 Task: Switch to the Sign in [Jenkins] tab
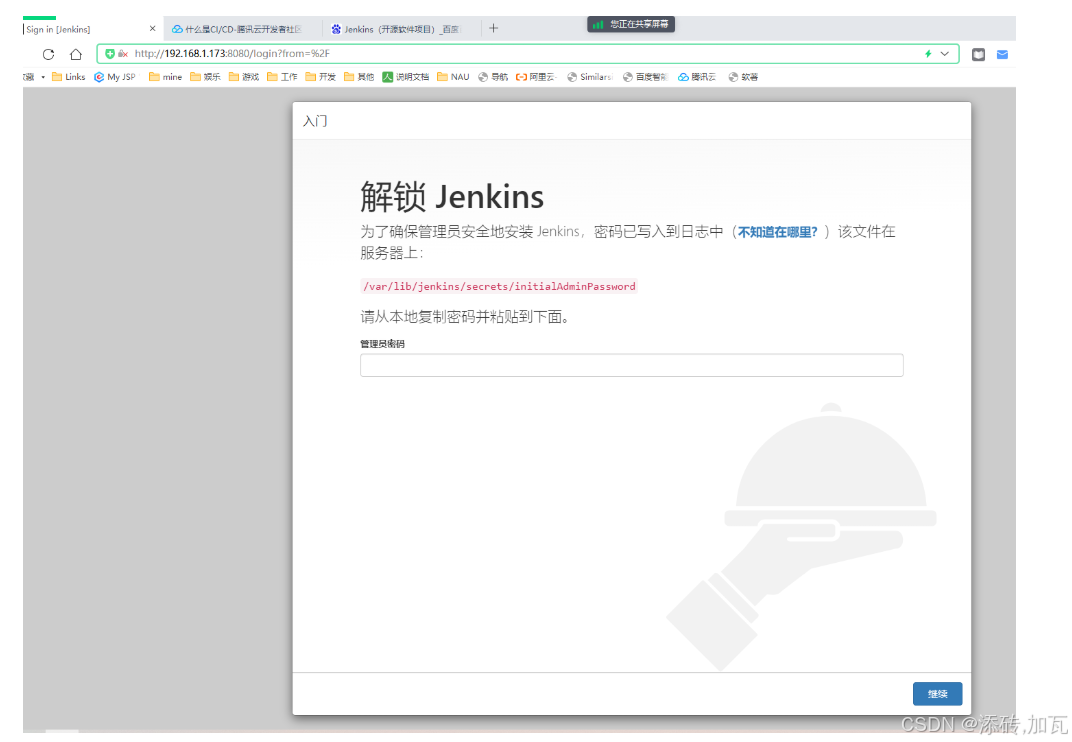89,29
